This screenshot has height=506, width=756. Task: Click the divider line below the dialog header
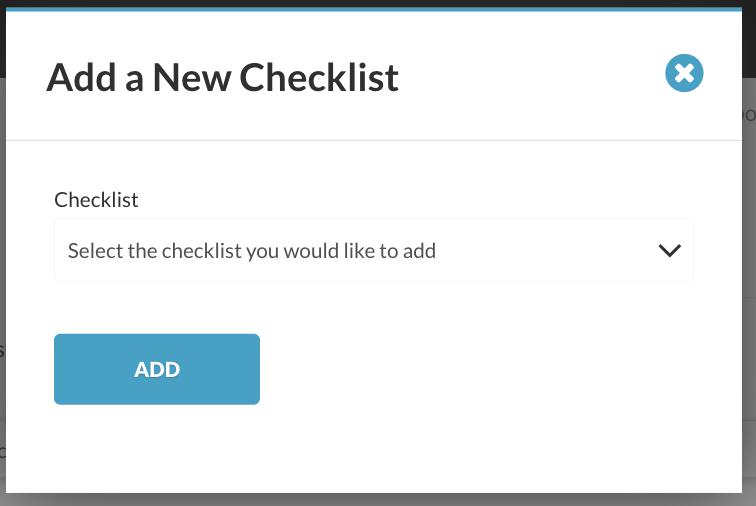coord(374,140)
